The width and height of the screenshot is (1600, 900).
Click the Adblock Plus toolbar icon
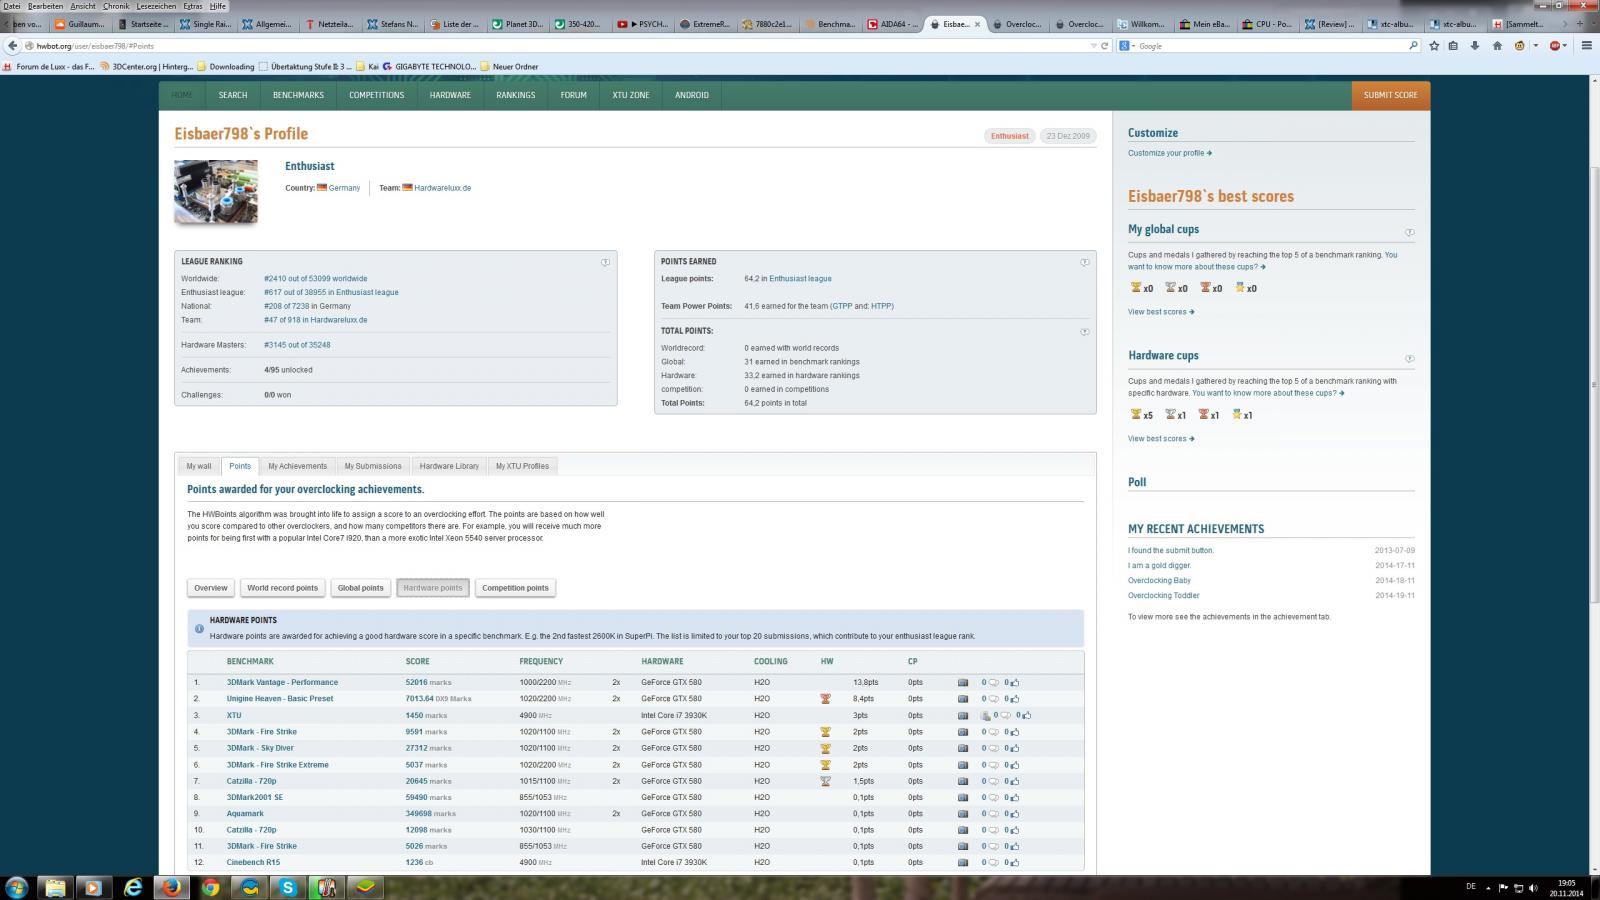coord(1555,45)
